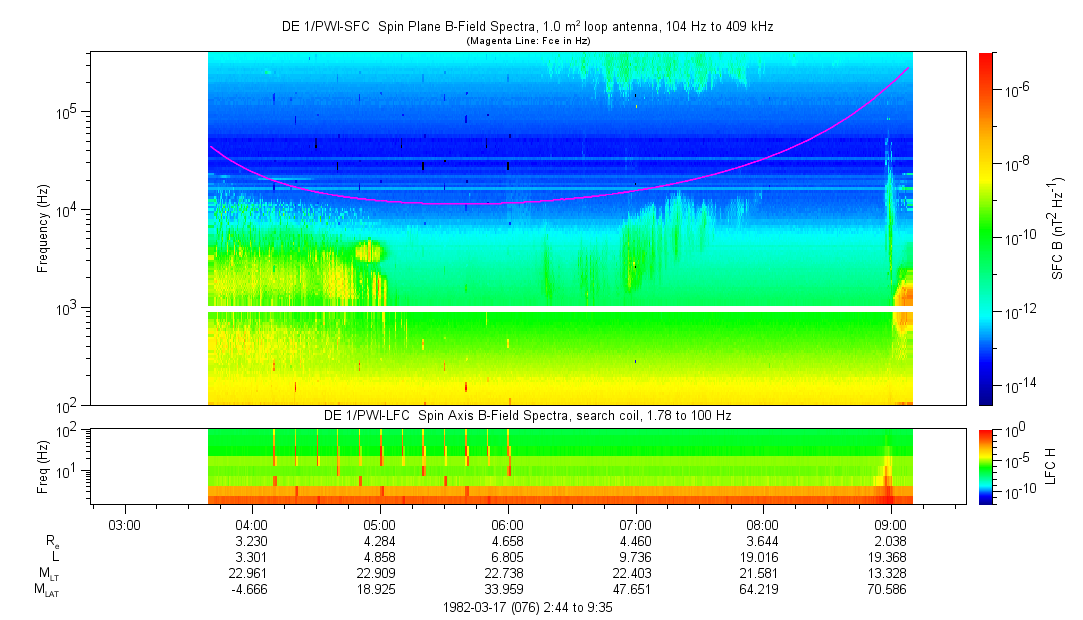
Task: Click the white gap band between the spectra
Action: [x=560, y=309]
